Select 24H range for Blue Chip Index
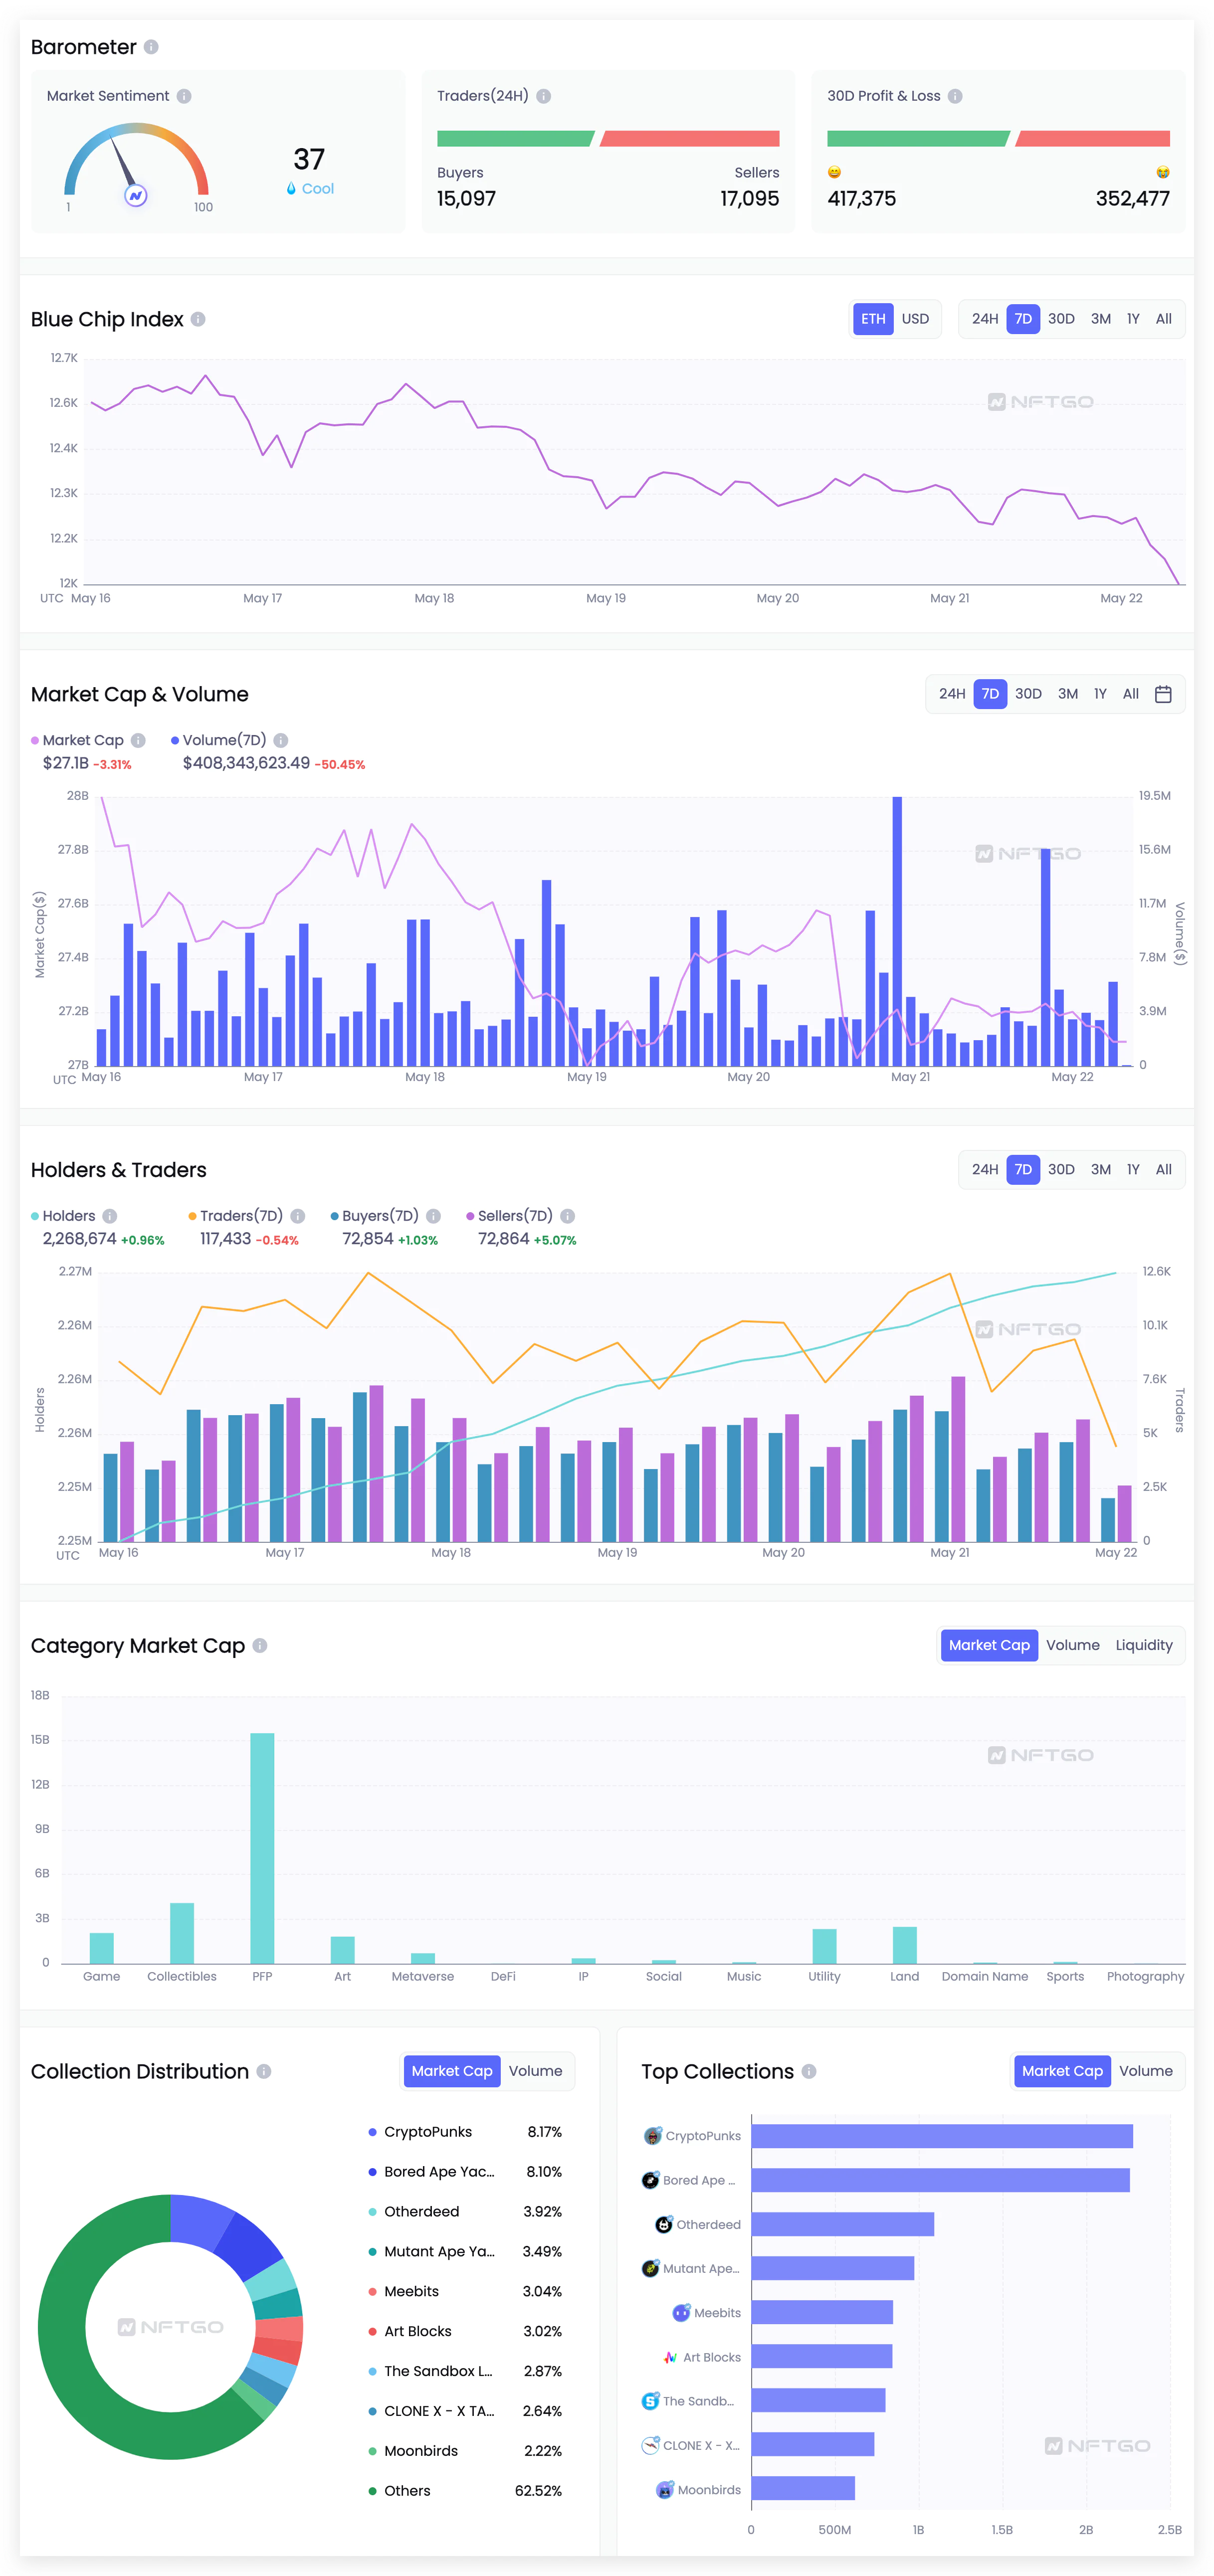Viewport: 1214px width, 2576px height. tap(985, 319)
